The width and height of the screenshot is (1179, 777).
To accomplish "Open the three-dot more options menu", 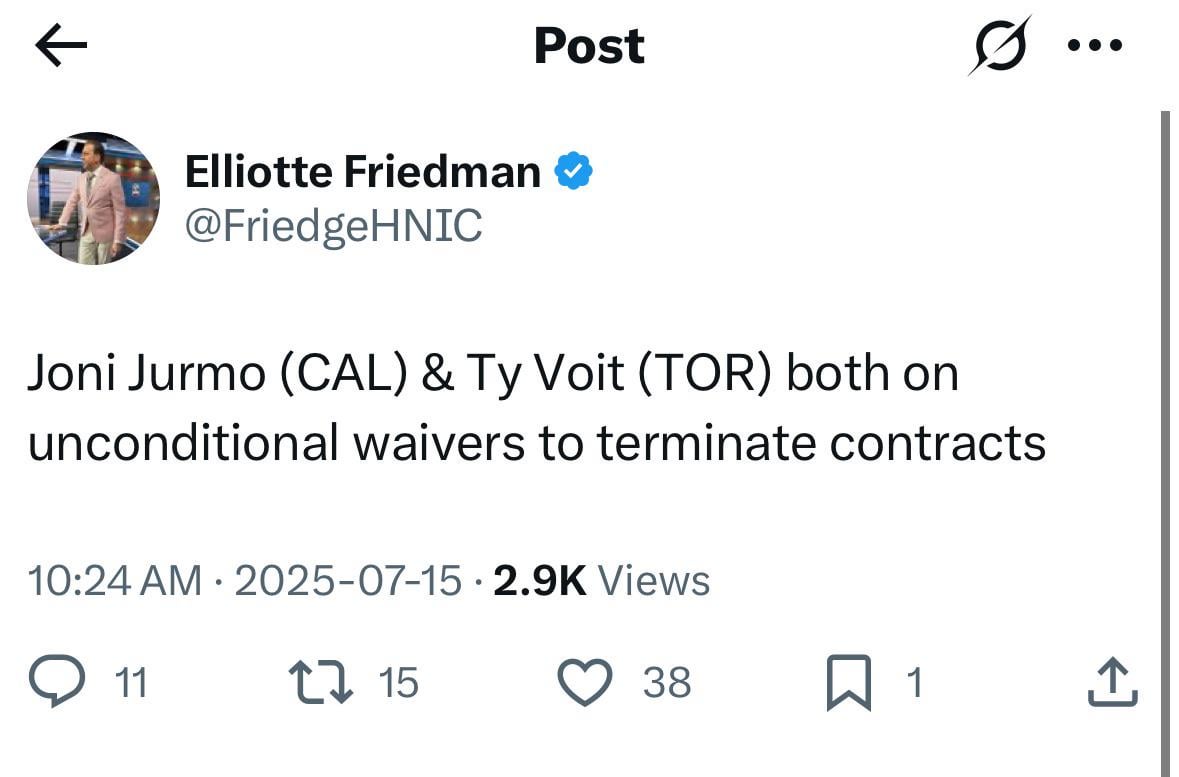I will coord(1095,46).
